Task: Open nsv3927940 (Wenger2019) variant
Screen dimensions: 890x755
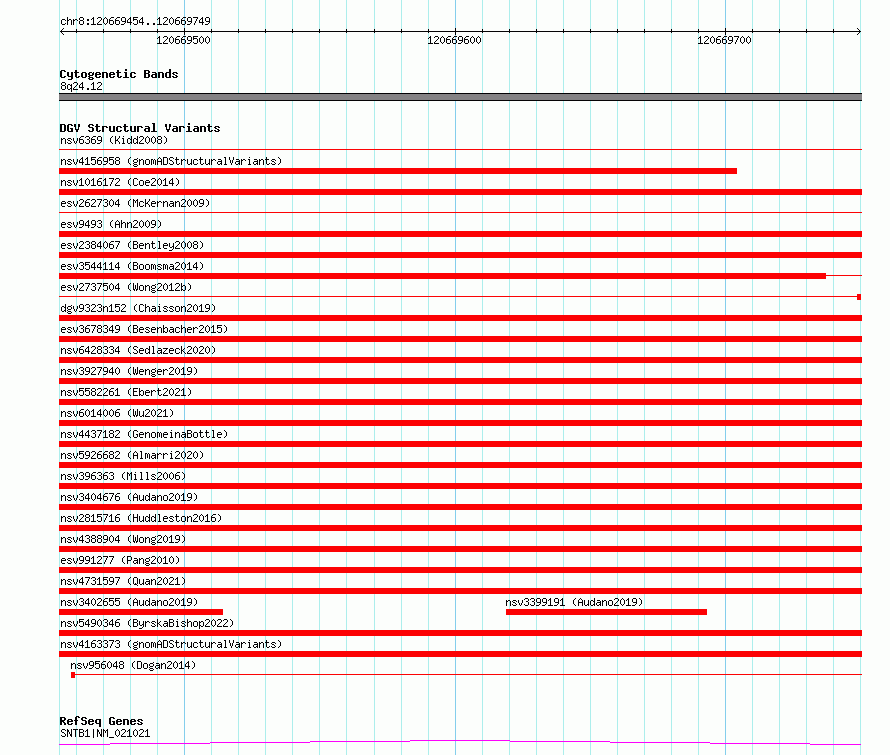Action: click(129, 371)
